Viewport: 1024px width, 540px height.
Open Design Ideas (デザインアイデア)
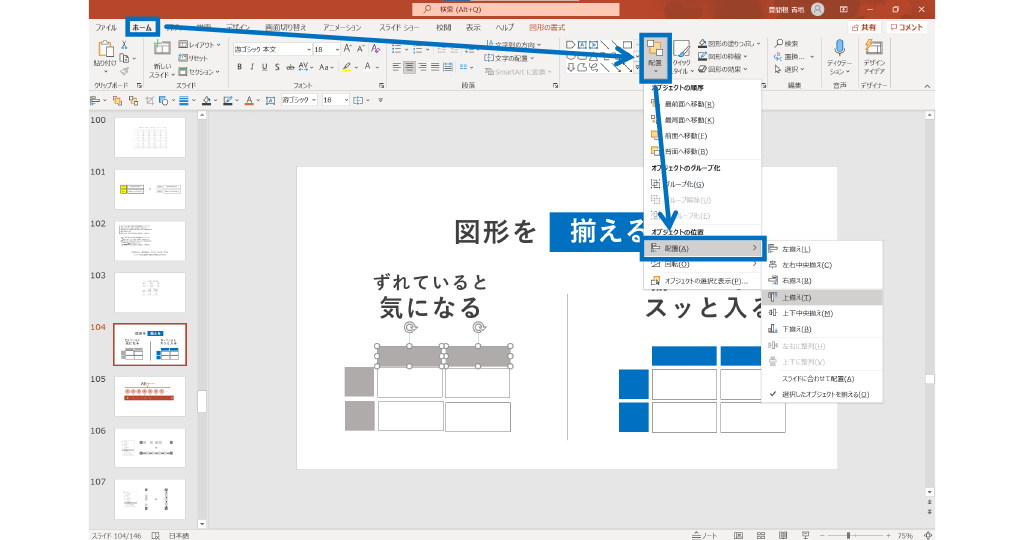click(874, 54)
